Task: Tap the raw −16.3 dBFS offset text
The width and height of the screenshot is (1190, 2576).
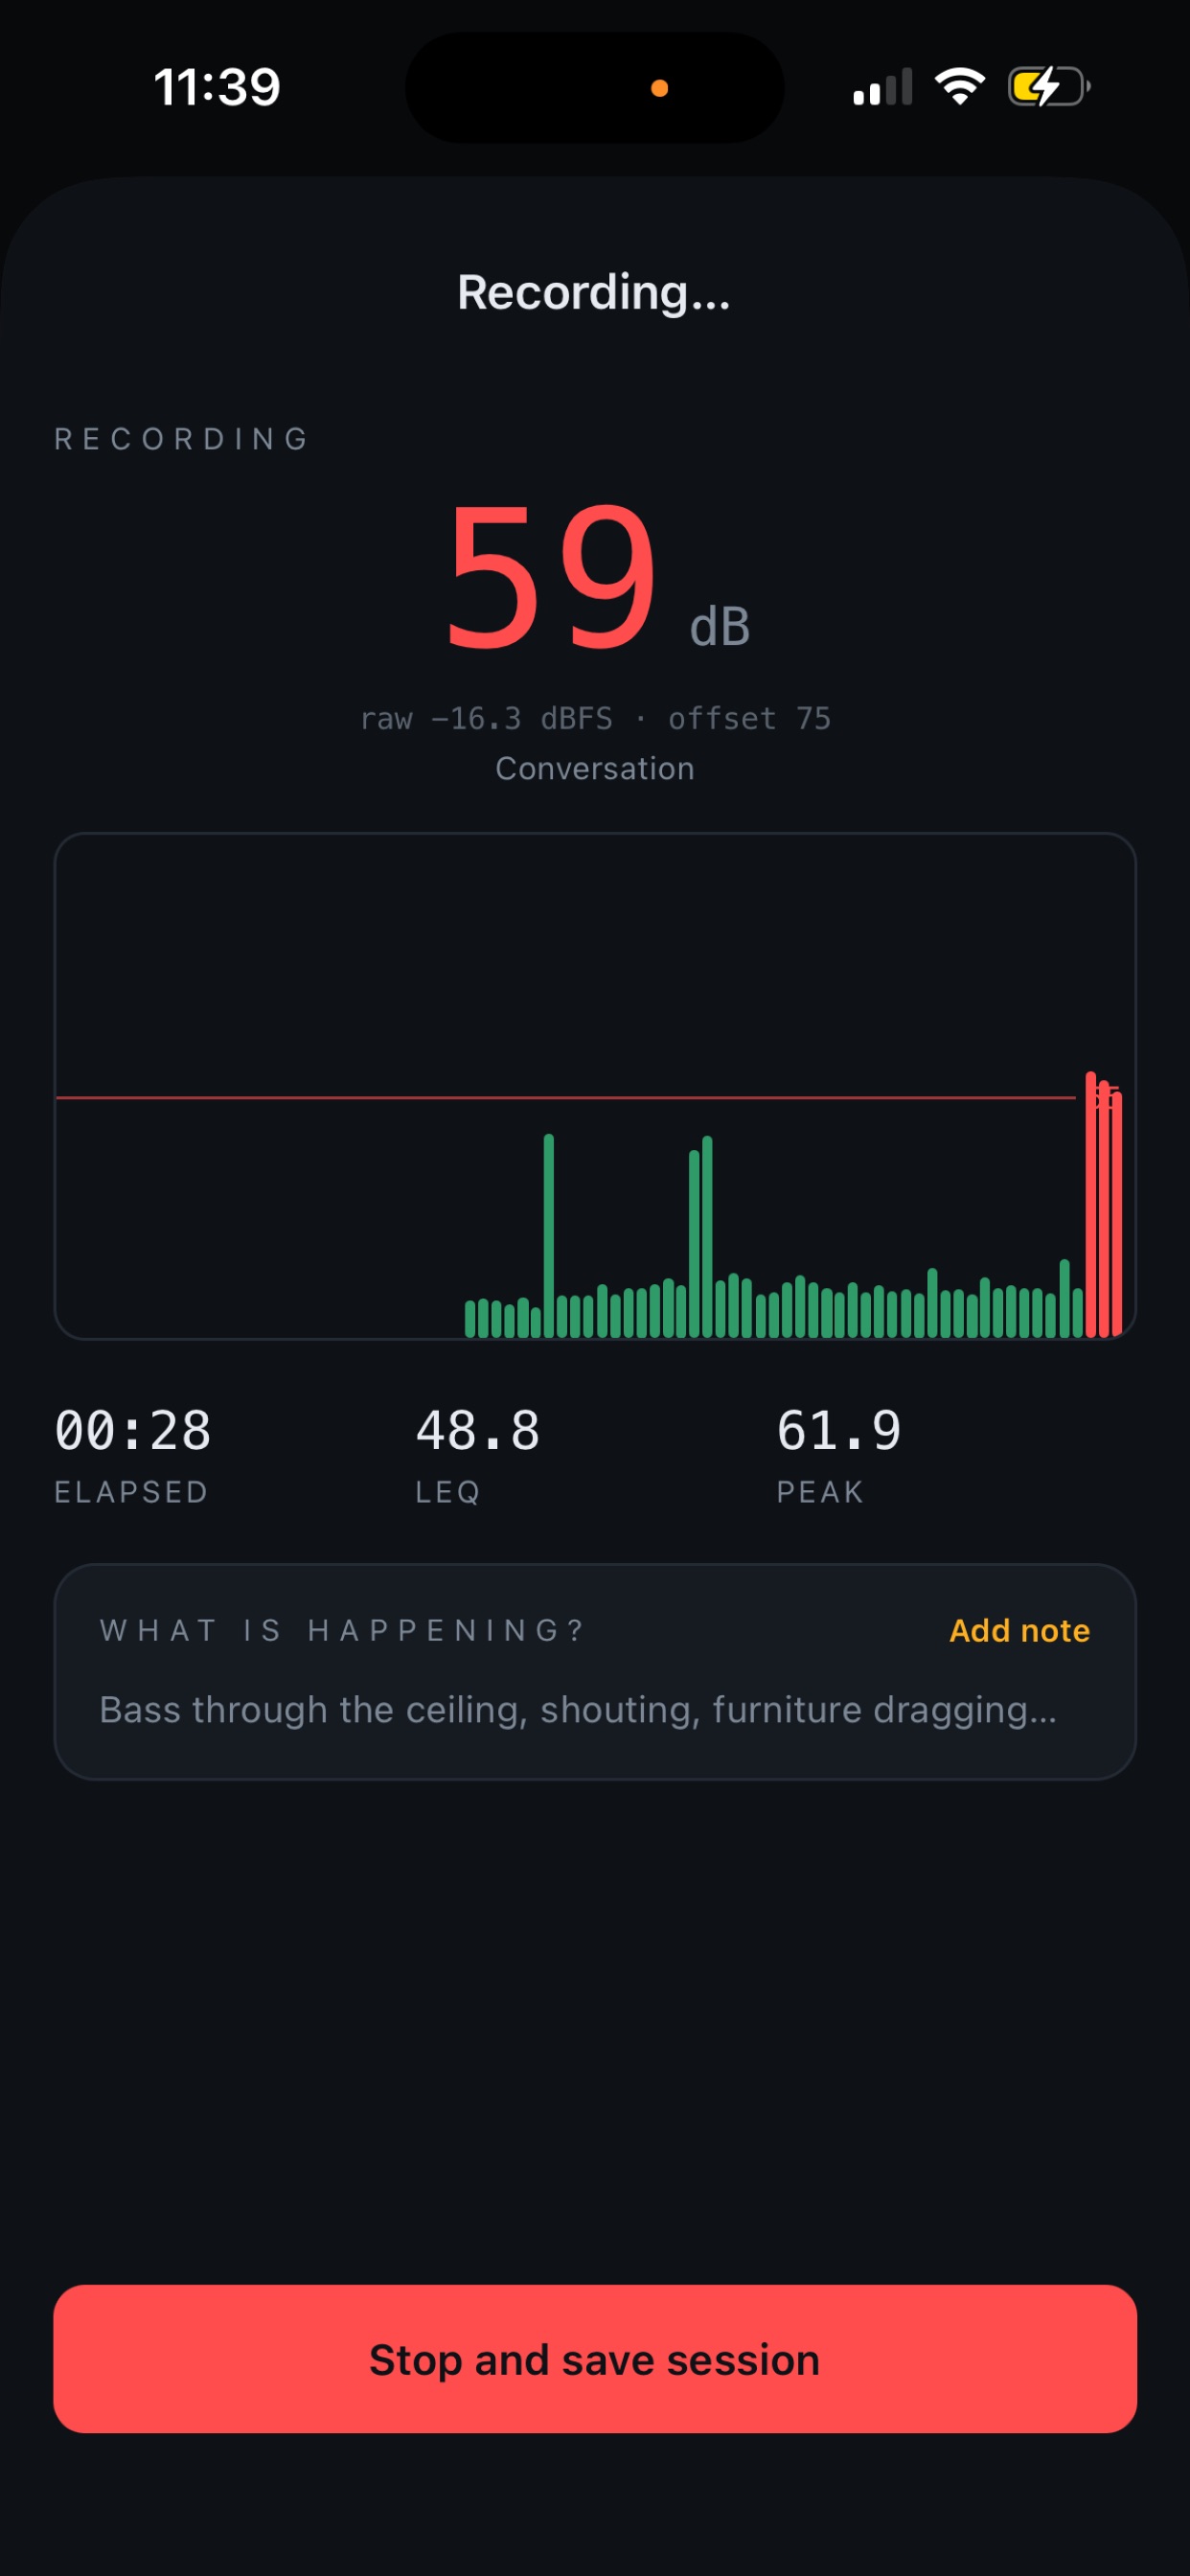Action: pos(595,718)
